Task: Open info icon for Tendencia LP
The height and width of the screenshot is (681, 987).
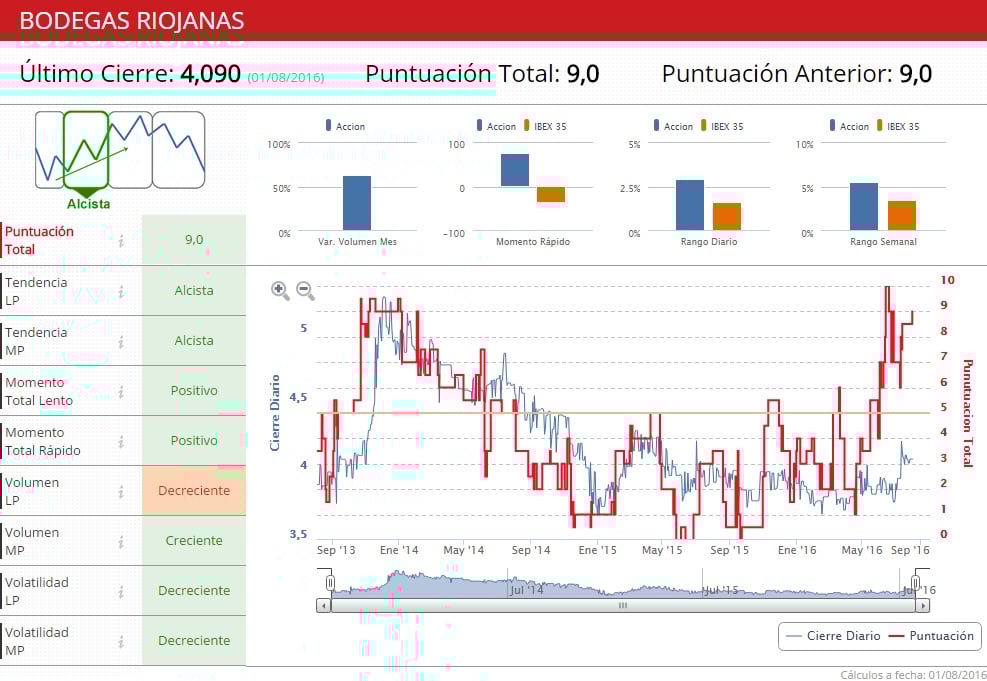Action: [121, 291]
